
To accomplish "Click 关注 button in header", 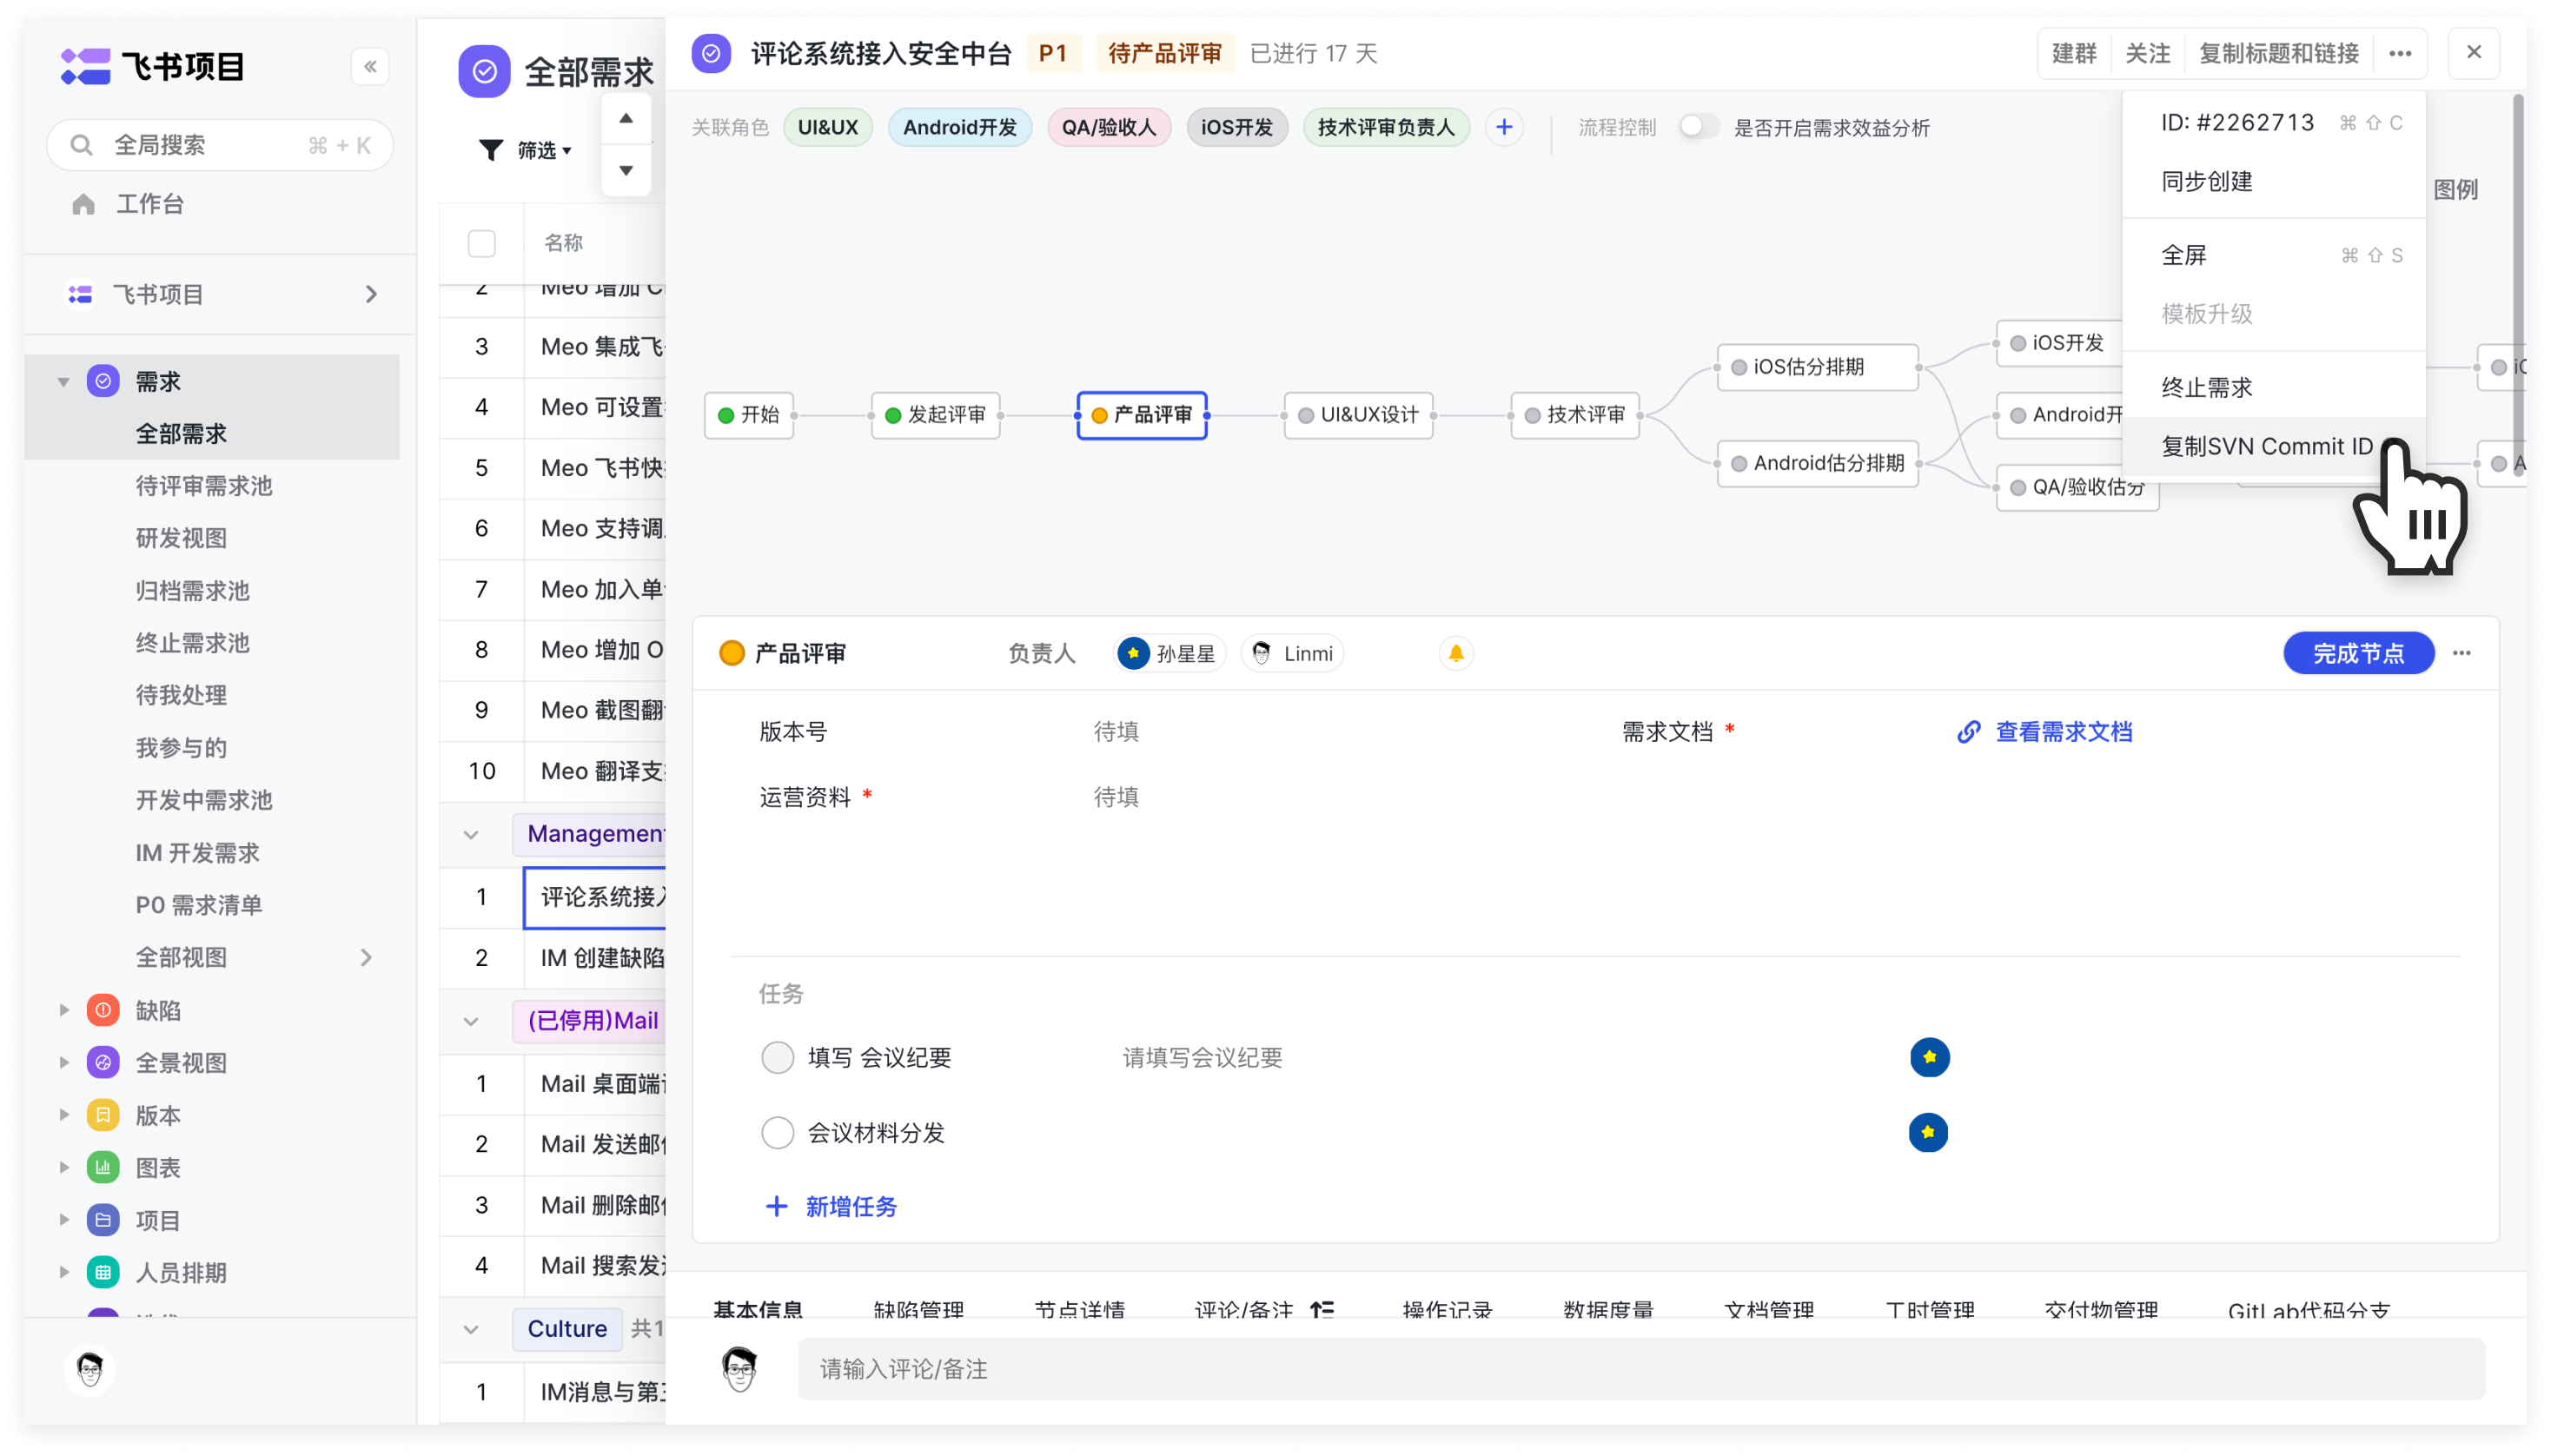I will [2147, 53].
